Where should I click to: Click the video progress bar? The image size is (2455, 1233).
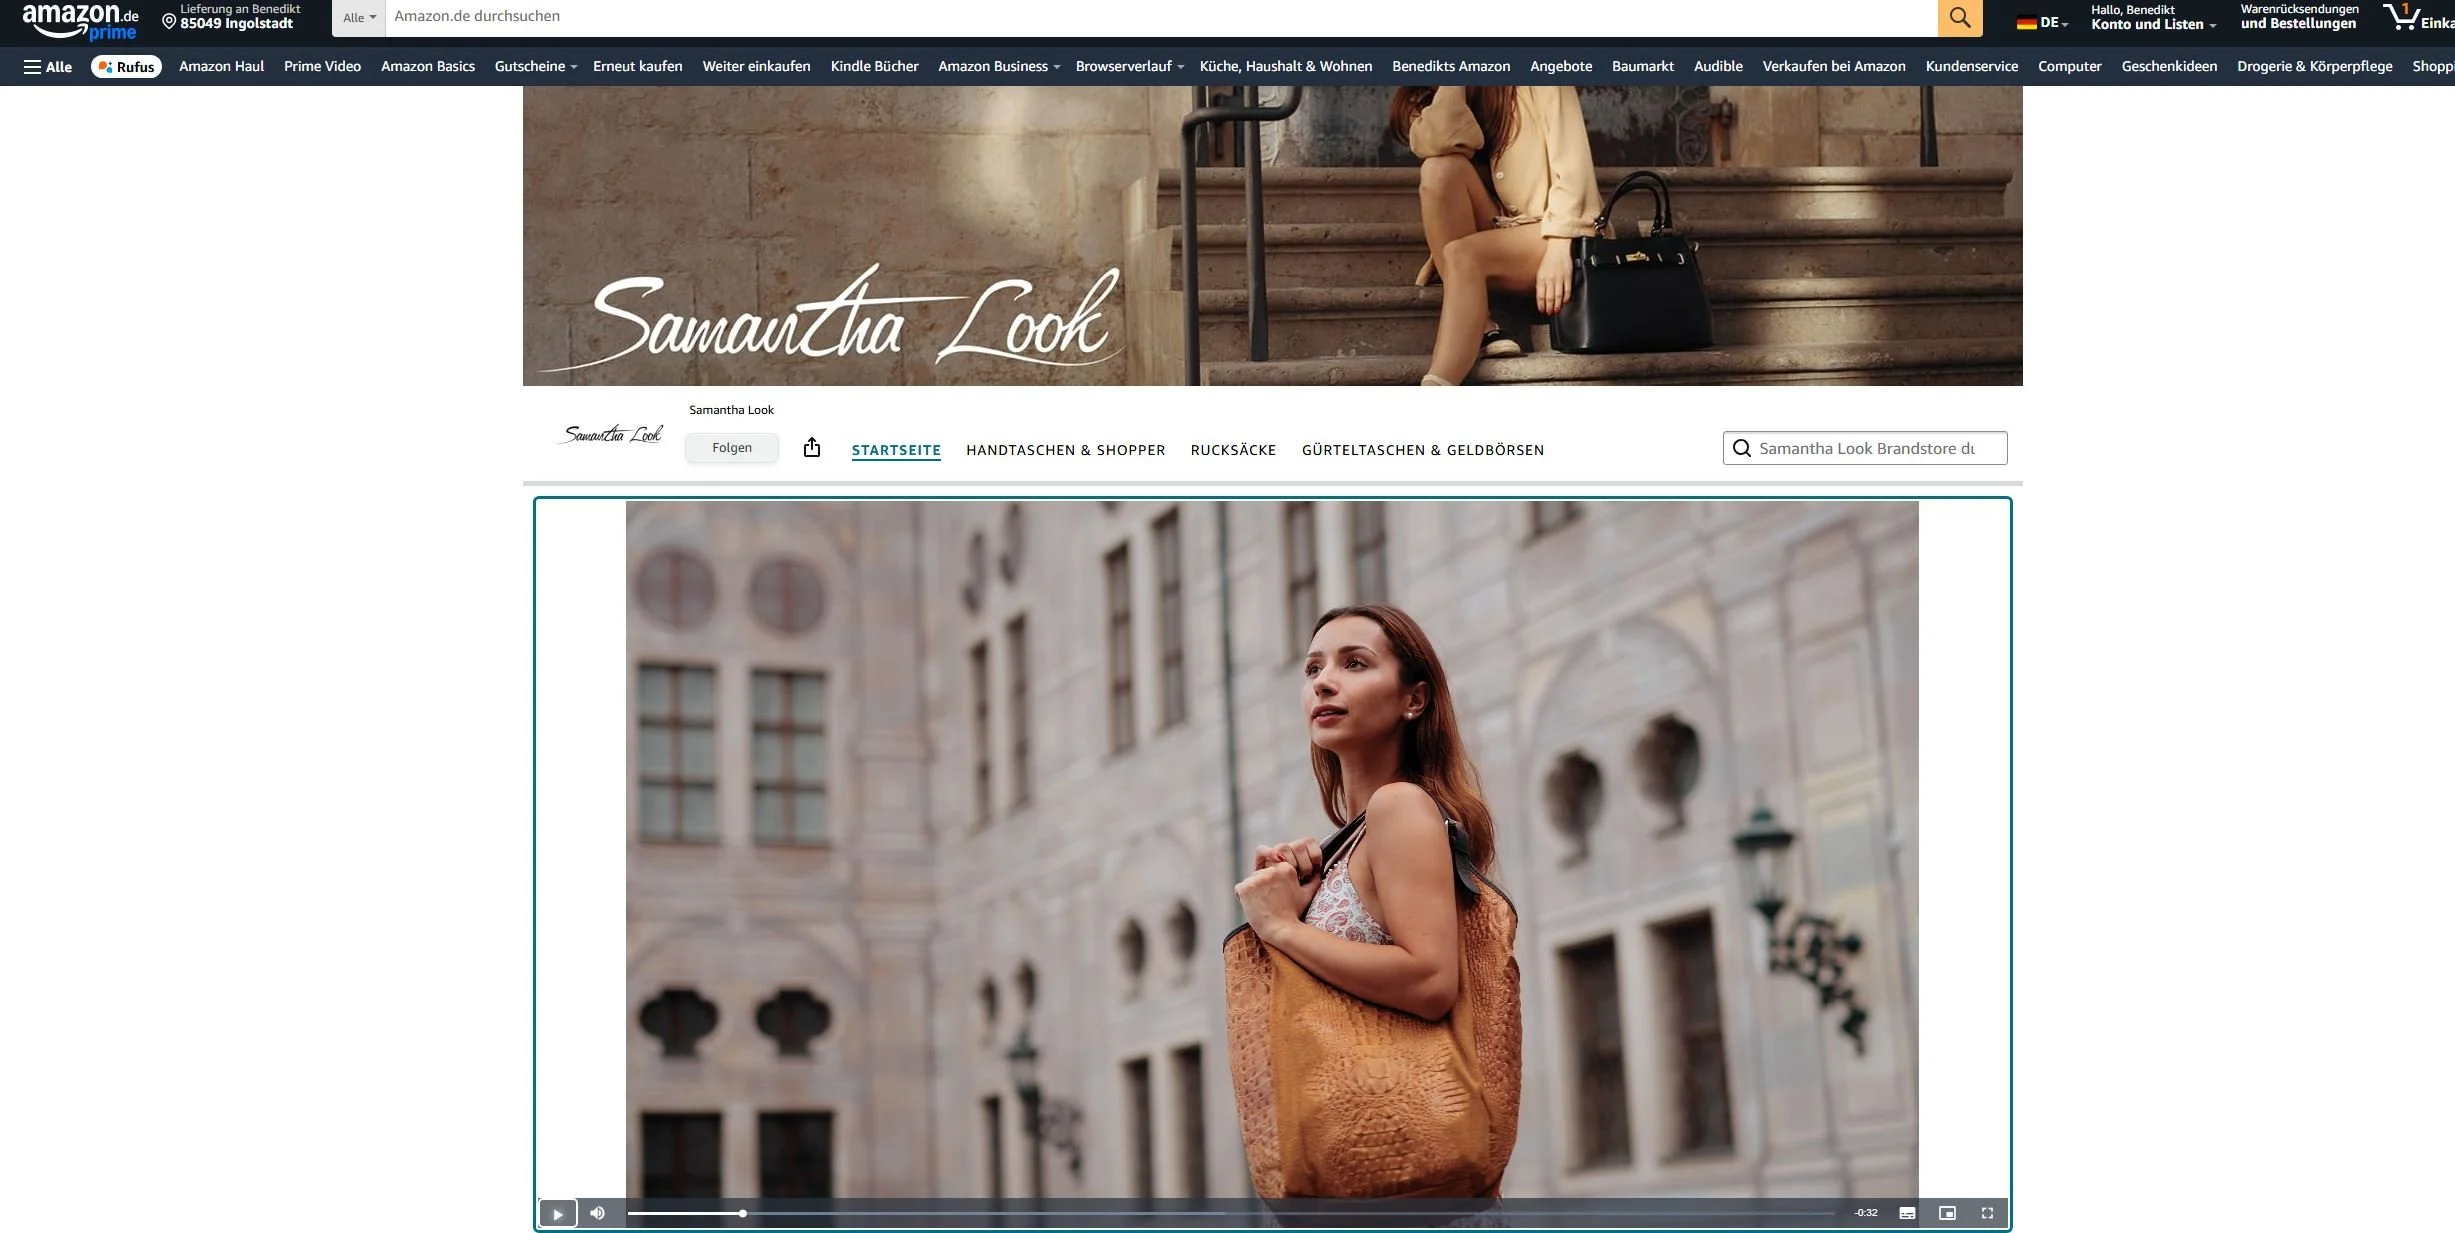click(x=1230, y=1213)
